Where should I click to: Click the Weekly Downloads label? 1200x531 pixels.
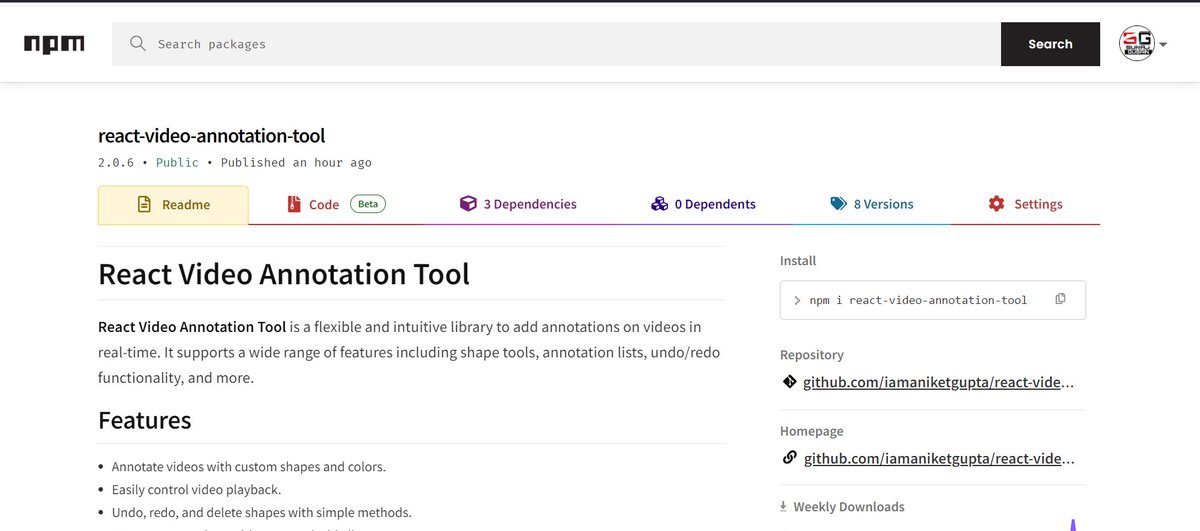pos(849,507)
